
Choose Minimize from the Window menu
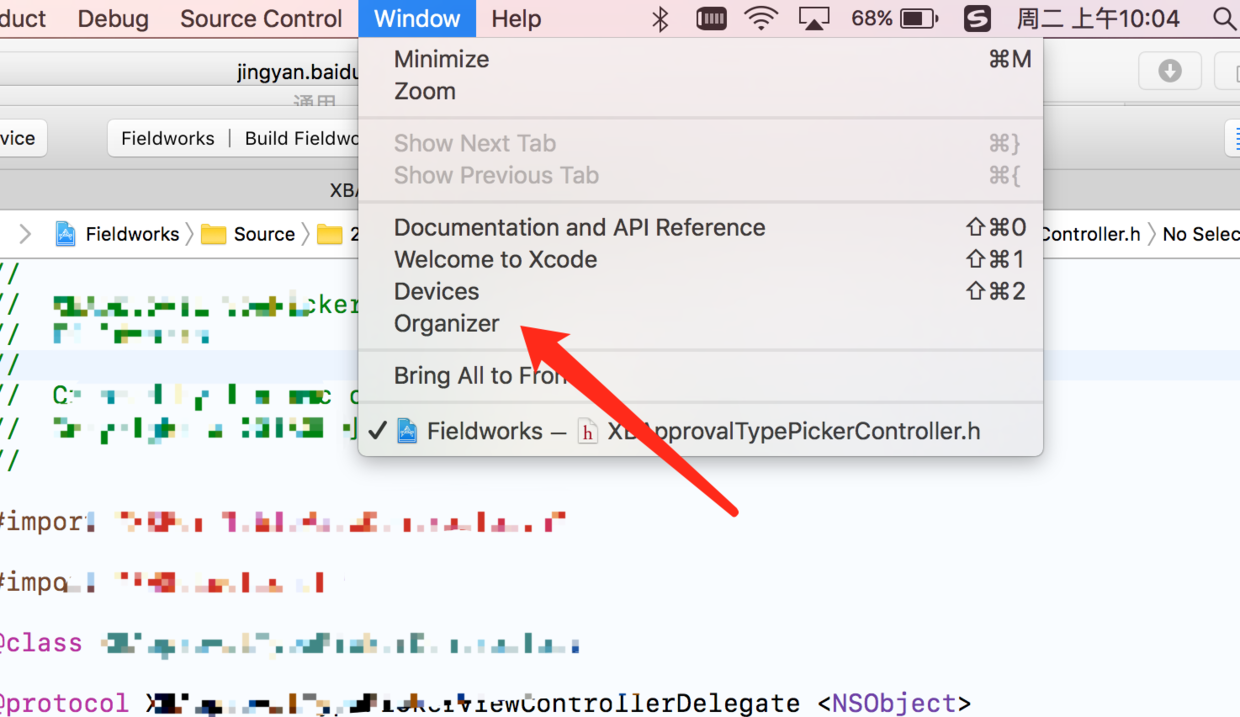coord(700,59)
